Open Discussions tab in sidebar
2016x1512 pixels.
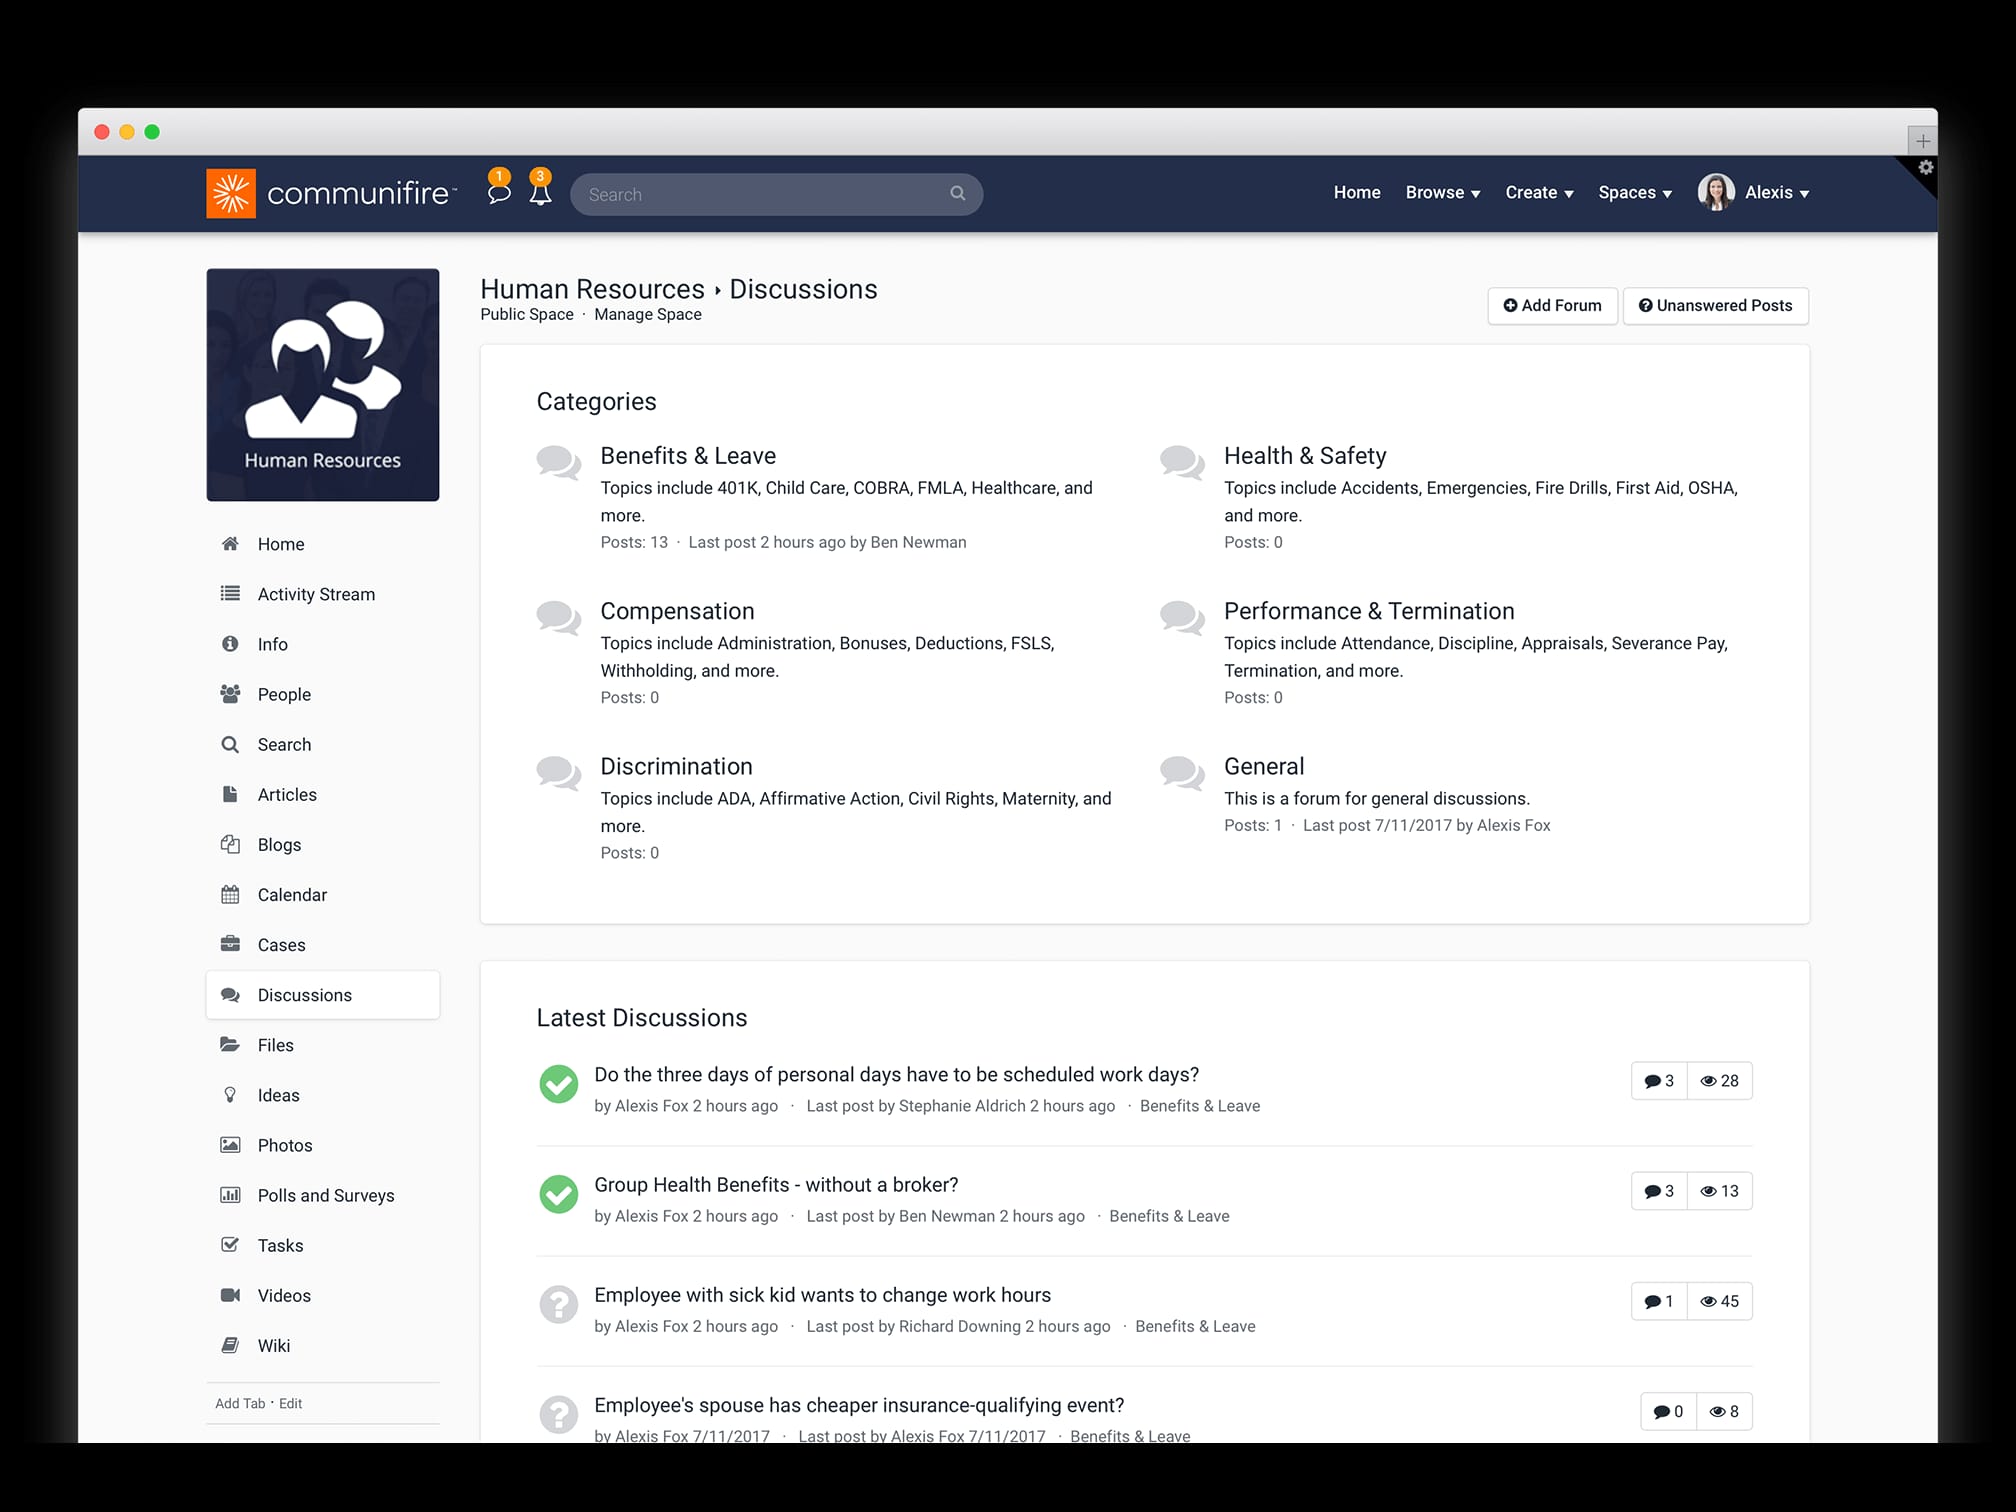coord(323,995)
